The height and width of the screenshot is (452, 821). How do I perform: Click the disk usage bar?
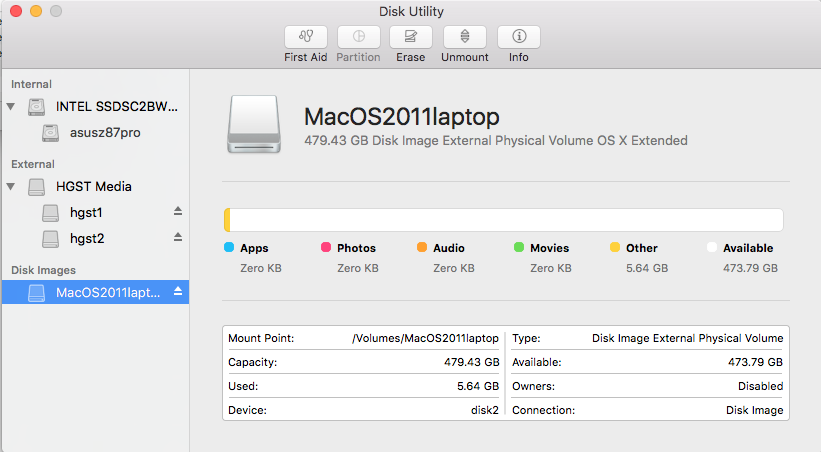[504, 220]
